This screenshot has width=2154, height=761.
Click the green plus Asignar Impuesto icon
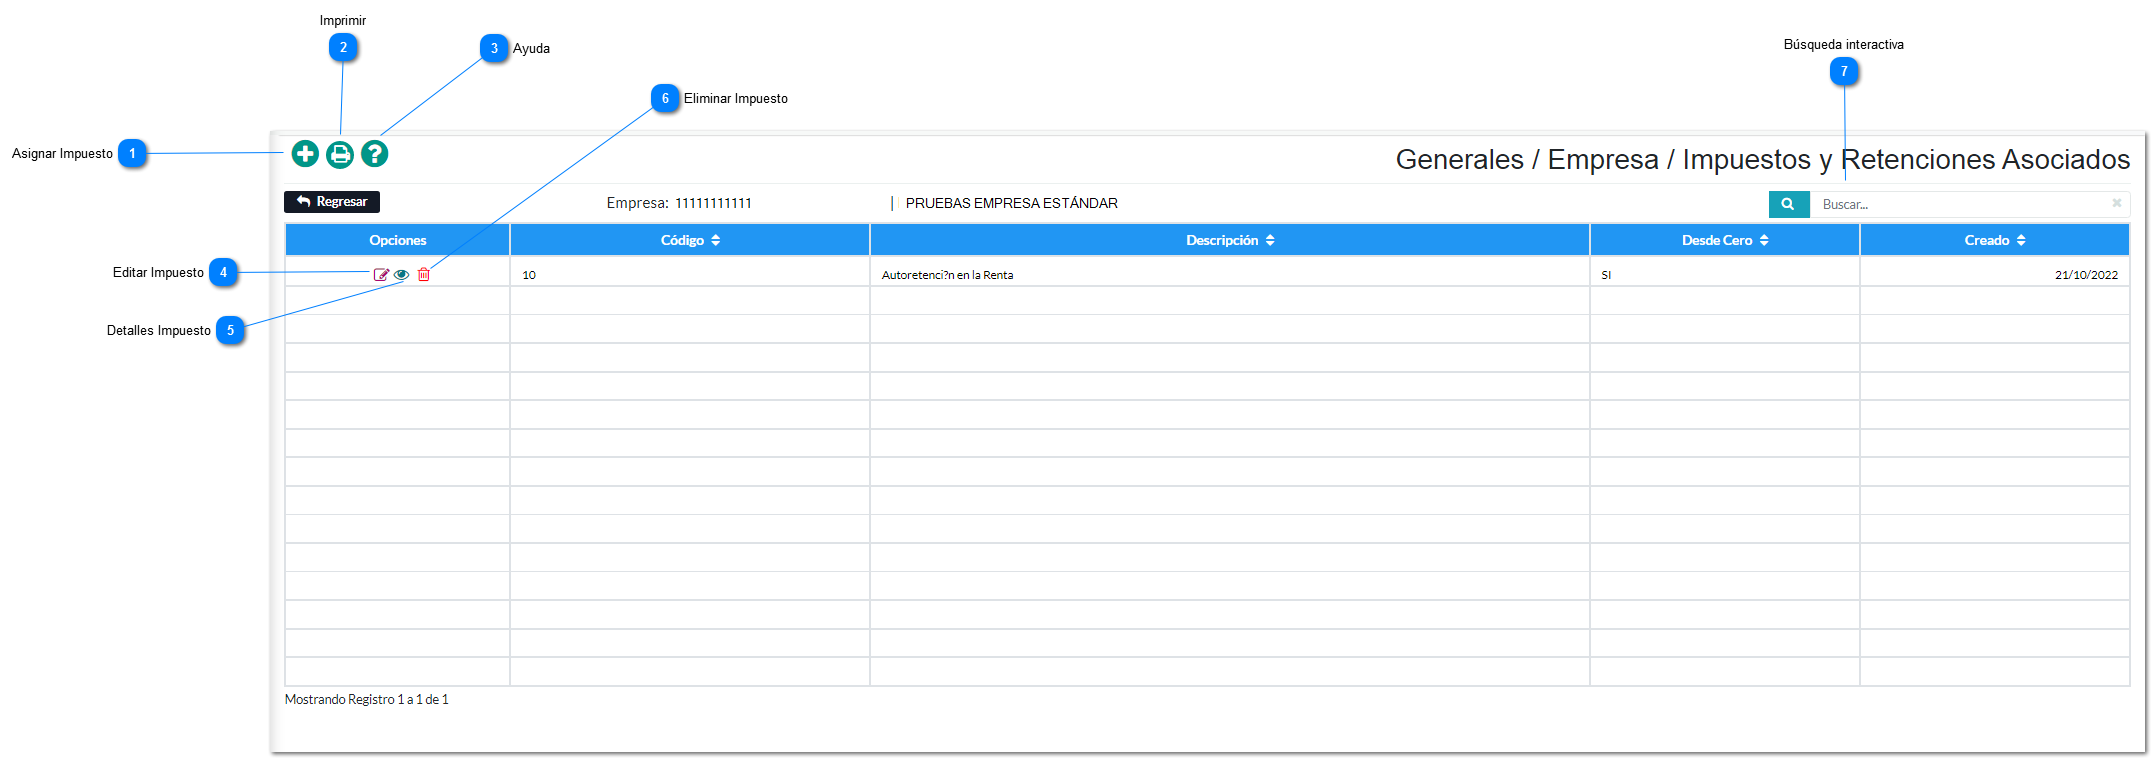[x=305, y=154]
